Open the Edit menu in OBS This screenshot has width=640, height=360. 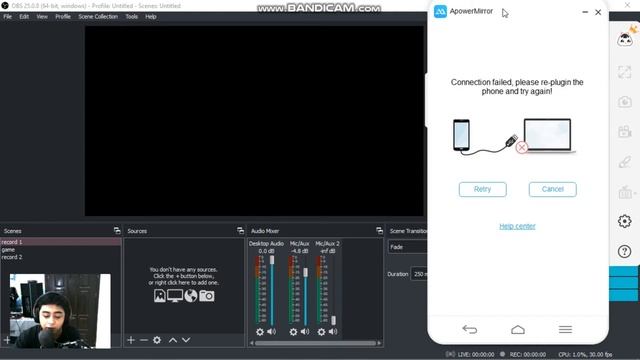click(x=24, y=17)
